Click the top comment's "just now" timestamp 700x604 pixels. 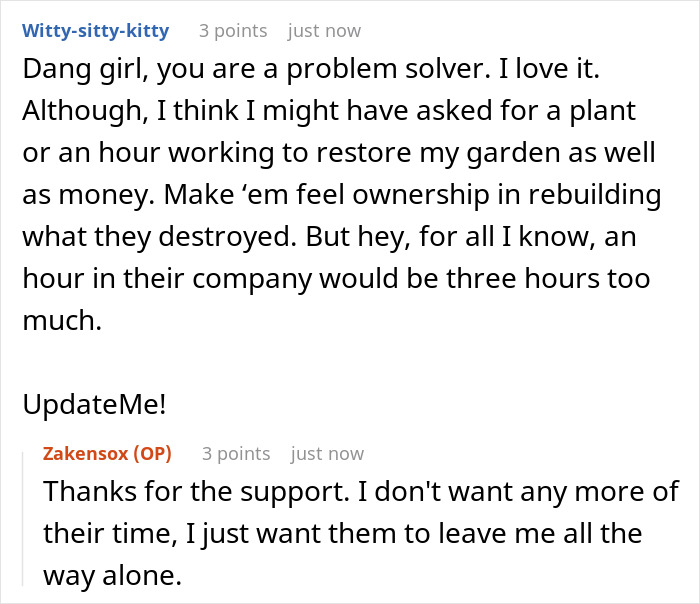[x=324, y=31]
